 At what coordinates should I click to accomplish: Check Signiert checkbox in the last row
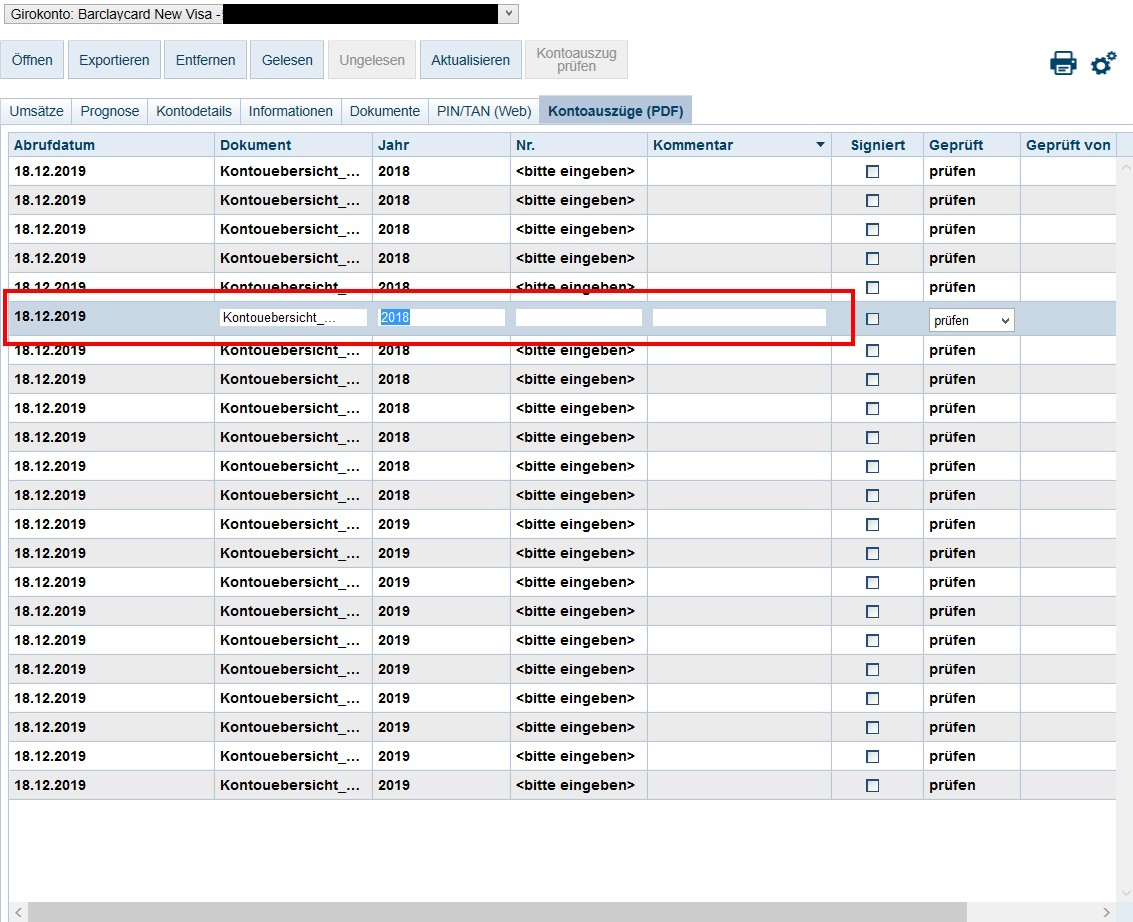872,786
